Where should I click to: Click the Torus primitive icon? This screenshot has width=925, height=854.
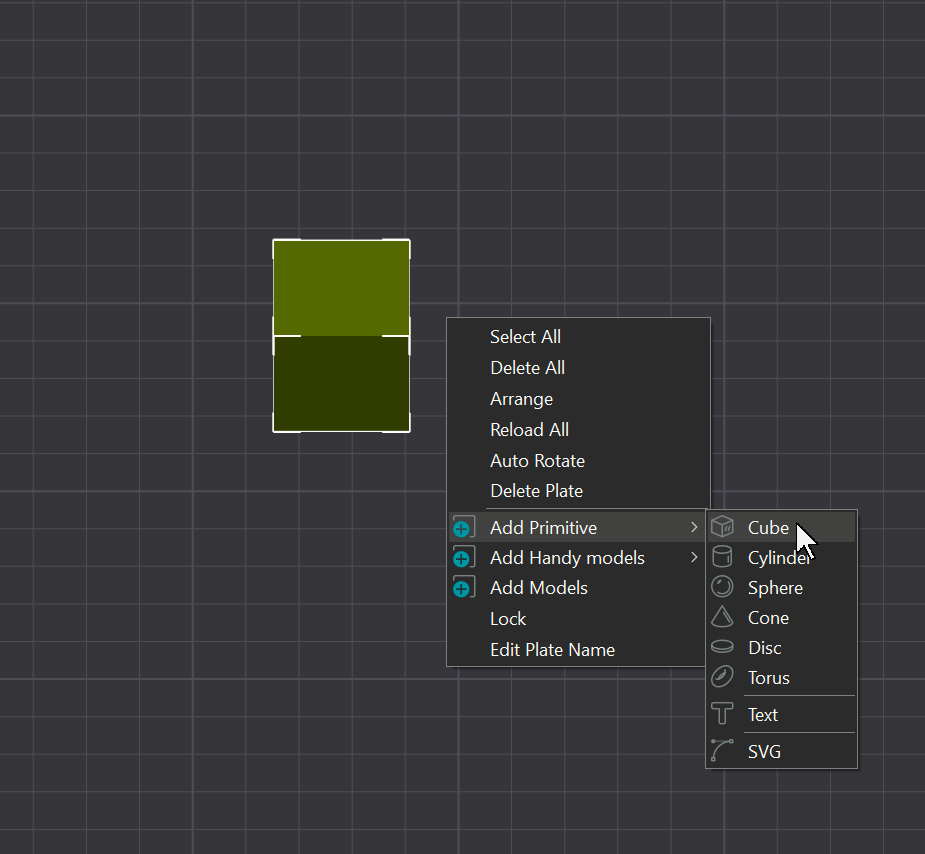coord(721,677)
